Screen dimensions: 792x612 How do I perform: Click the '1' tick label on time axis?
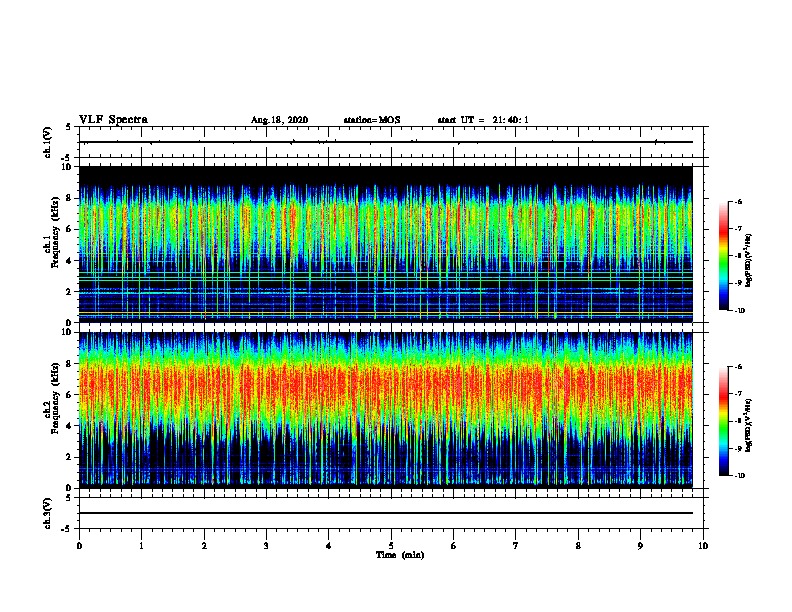[x=141, y=546]
